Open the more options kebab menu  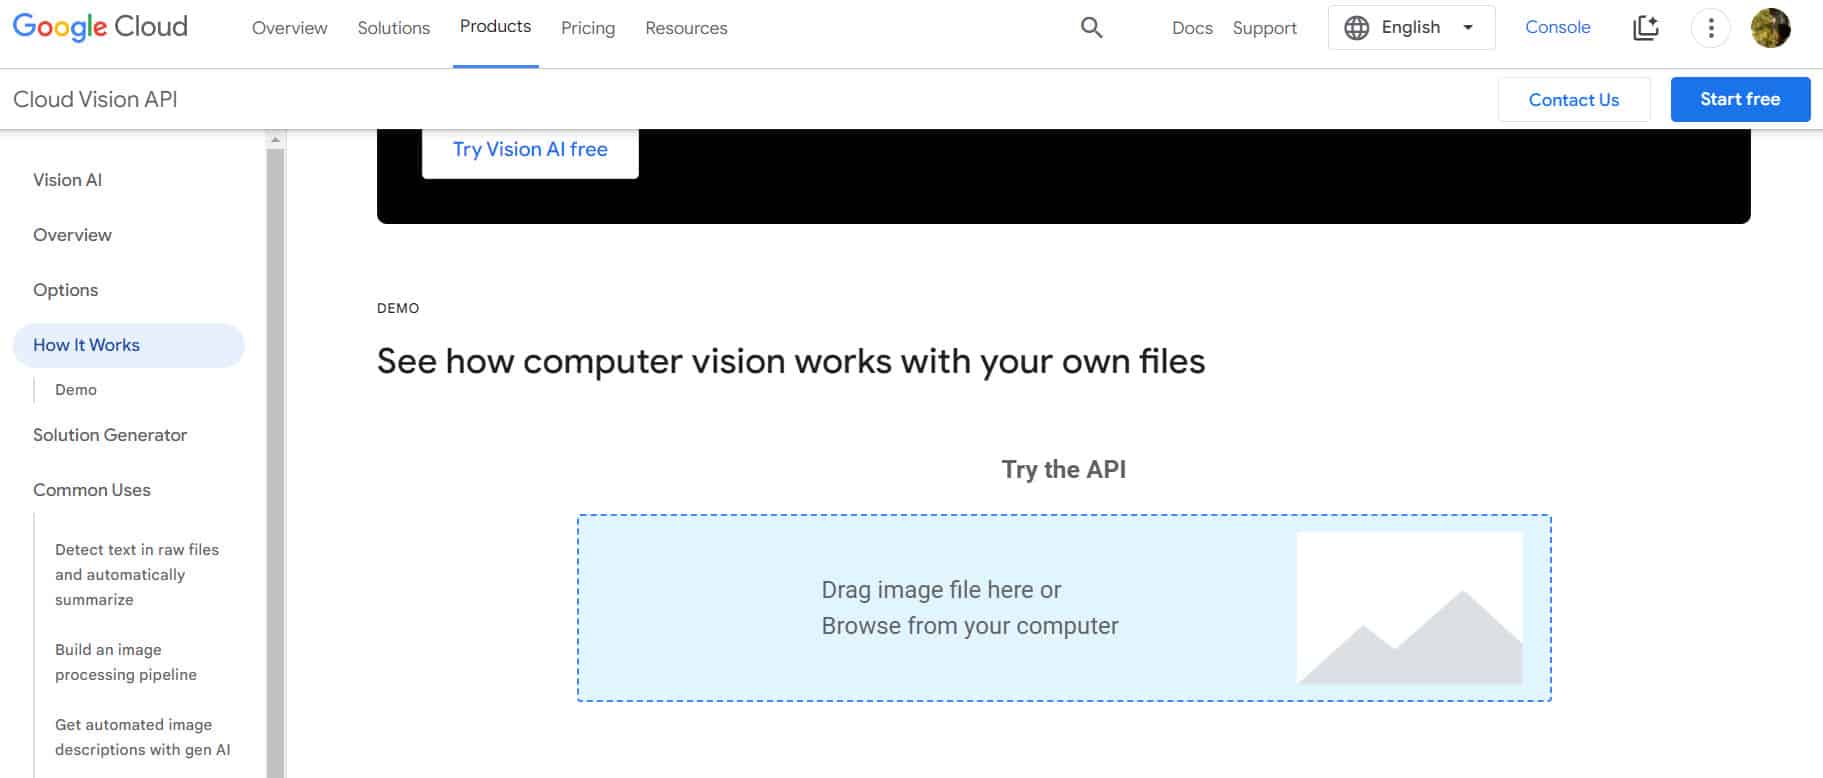click(1711, 28)
